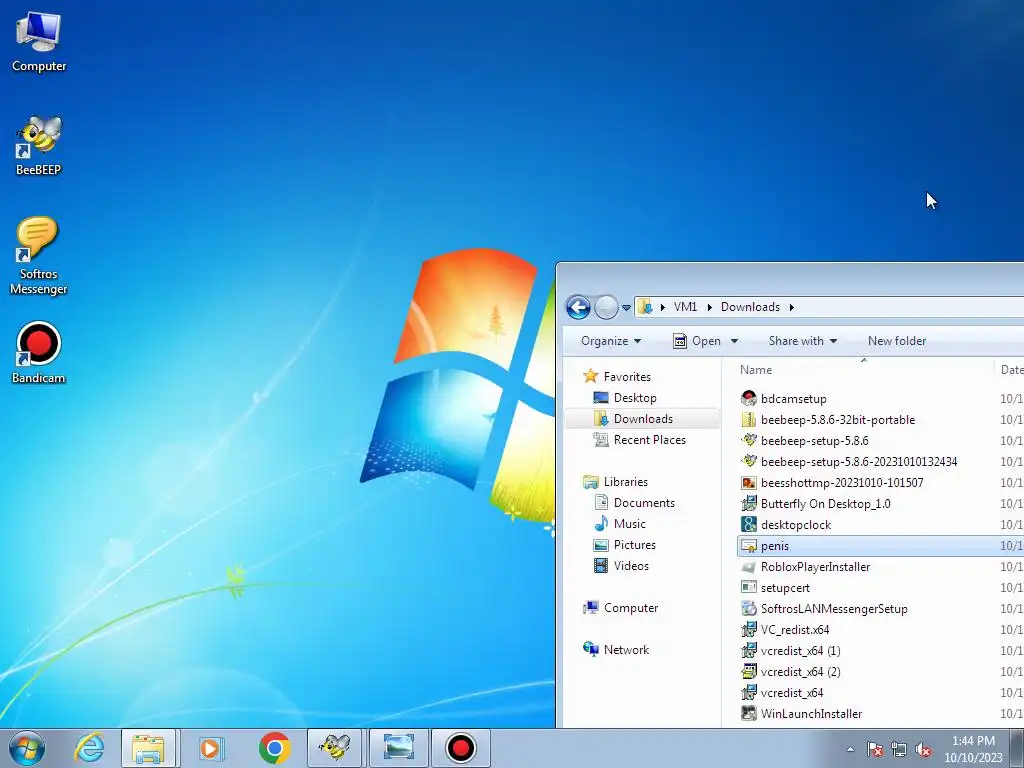Open the Computer desktop icon
Viewport: 1024px width, 768px height.
(39, 41)
